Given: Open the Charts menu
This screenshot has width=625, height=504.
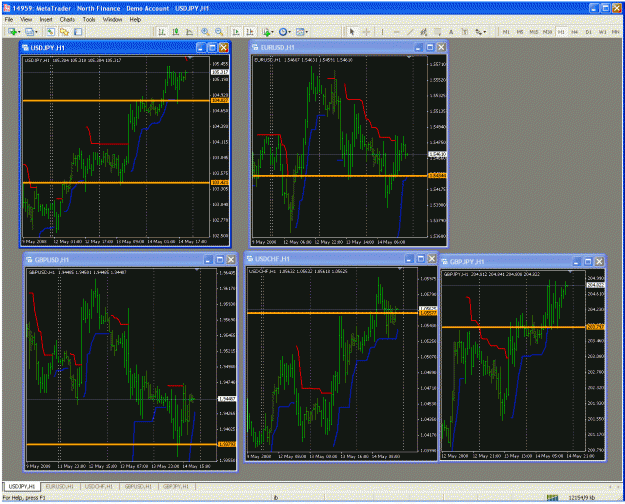Looking at the screenshot, I should pyautogui.click(x=67, y=19).
